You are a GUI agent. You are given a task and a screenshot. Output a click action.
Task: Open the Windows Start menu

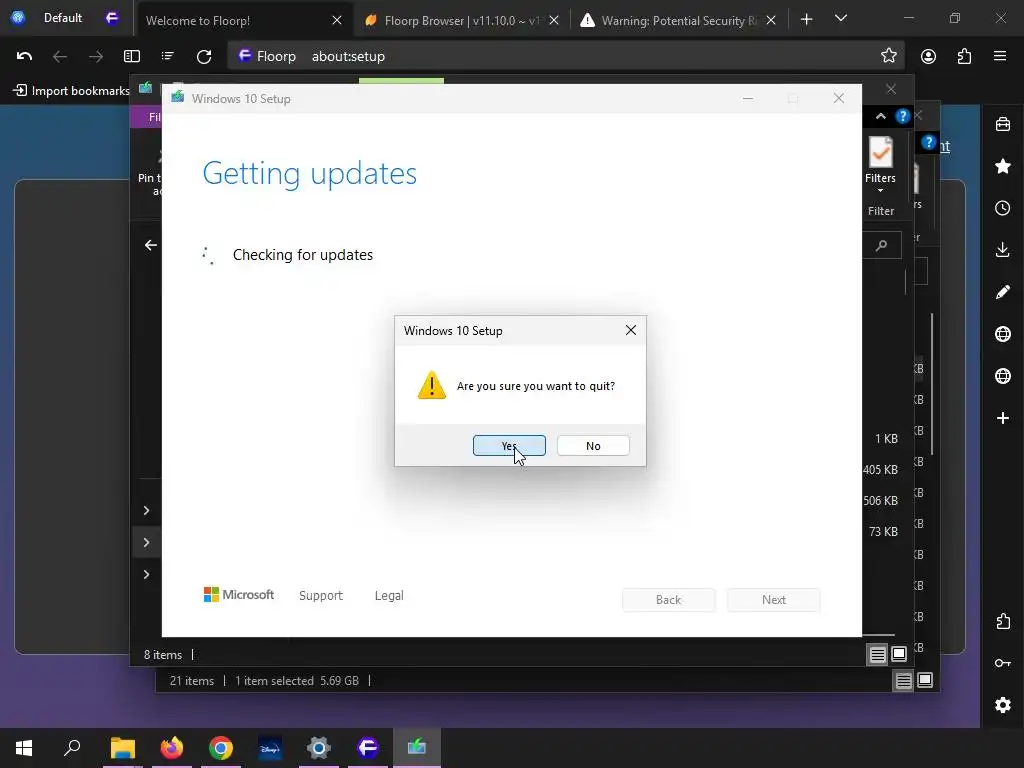tap(24, 748)
